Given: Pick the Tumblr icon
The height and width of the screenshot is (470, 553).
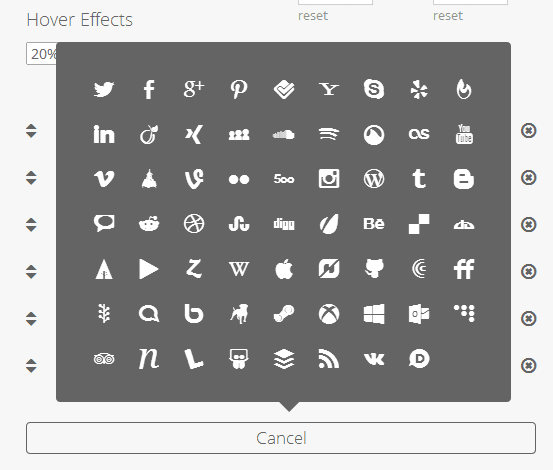Looking at the screenshot, I should pos(419,179).
